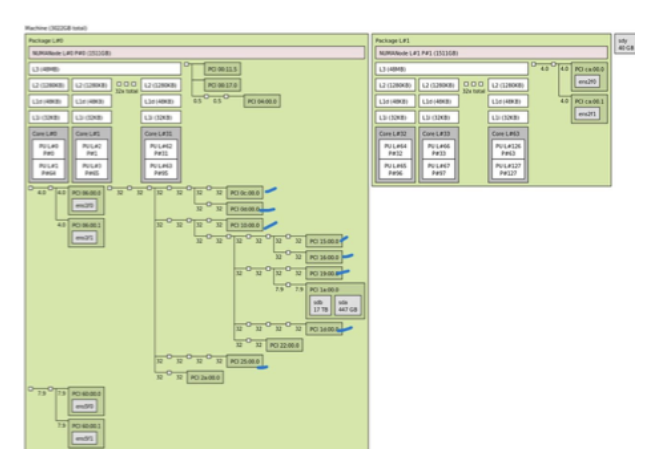Click the sdb 17 TB disk box
This screenshot has width=664, height=470.
coord(320,306)
